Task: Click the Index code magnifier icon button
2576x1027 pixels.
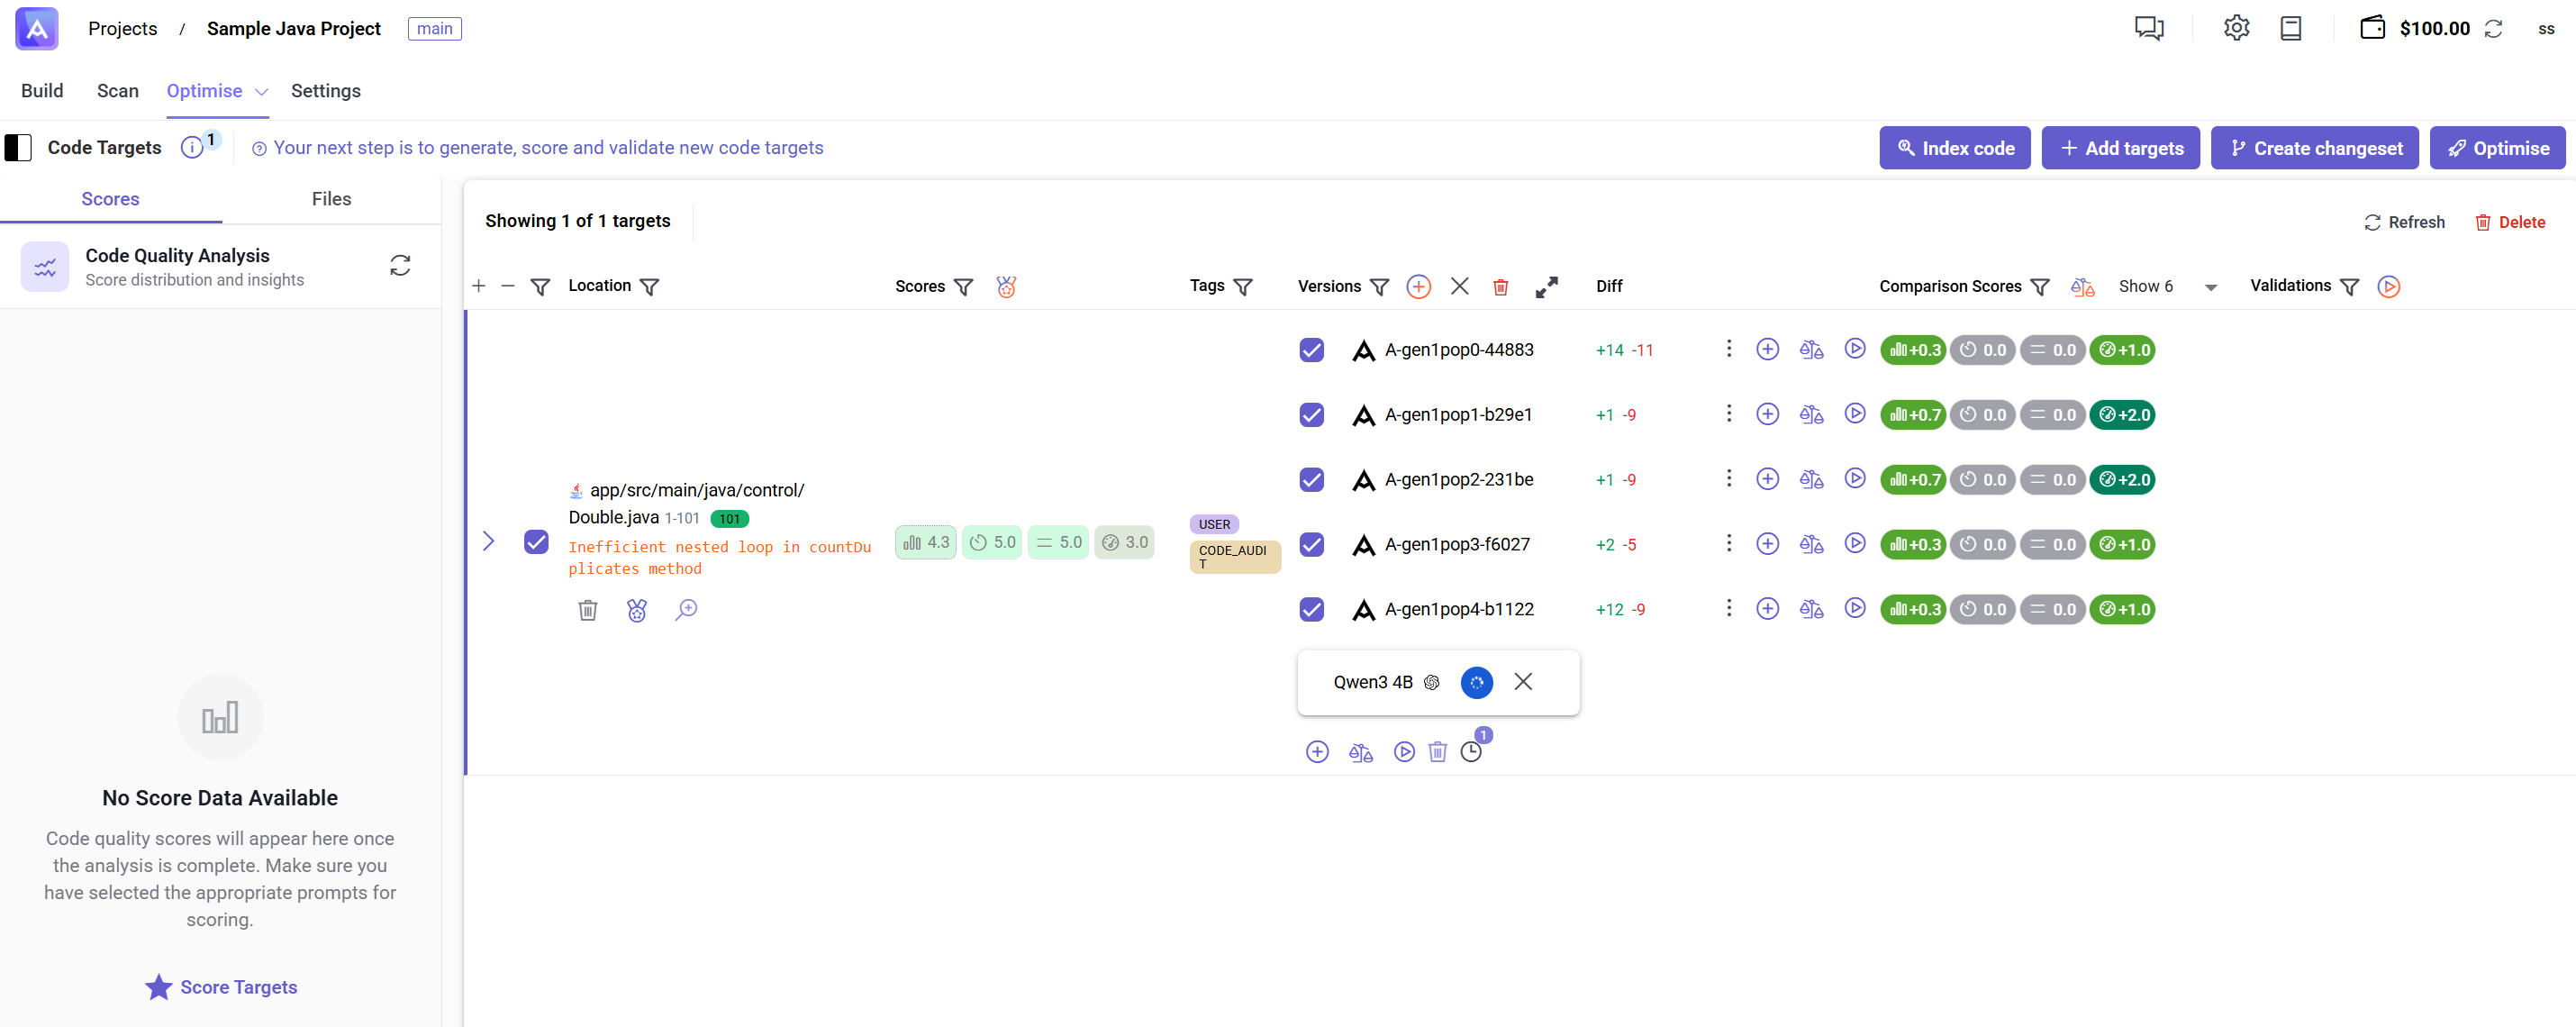Action: point(1908,148)
